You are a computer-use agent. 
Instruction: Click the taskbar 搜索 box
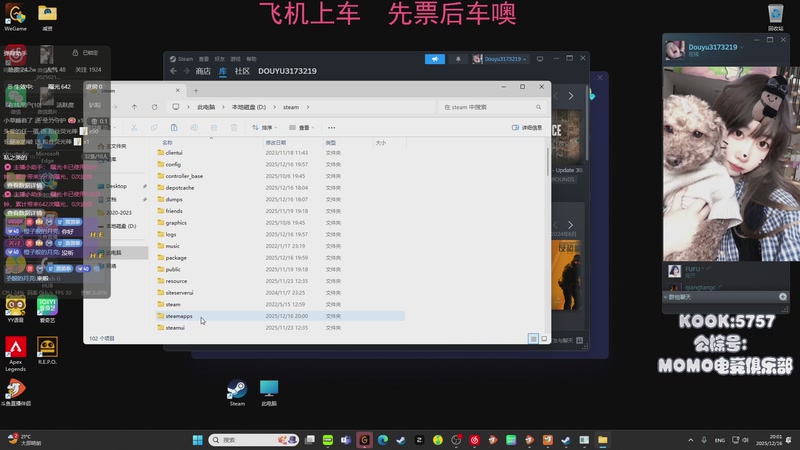(x=254, y=440)
